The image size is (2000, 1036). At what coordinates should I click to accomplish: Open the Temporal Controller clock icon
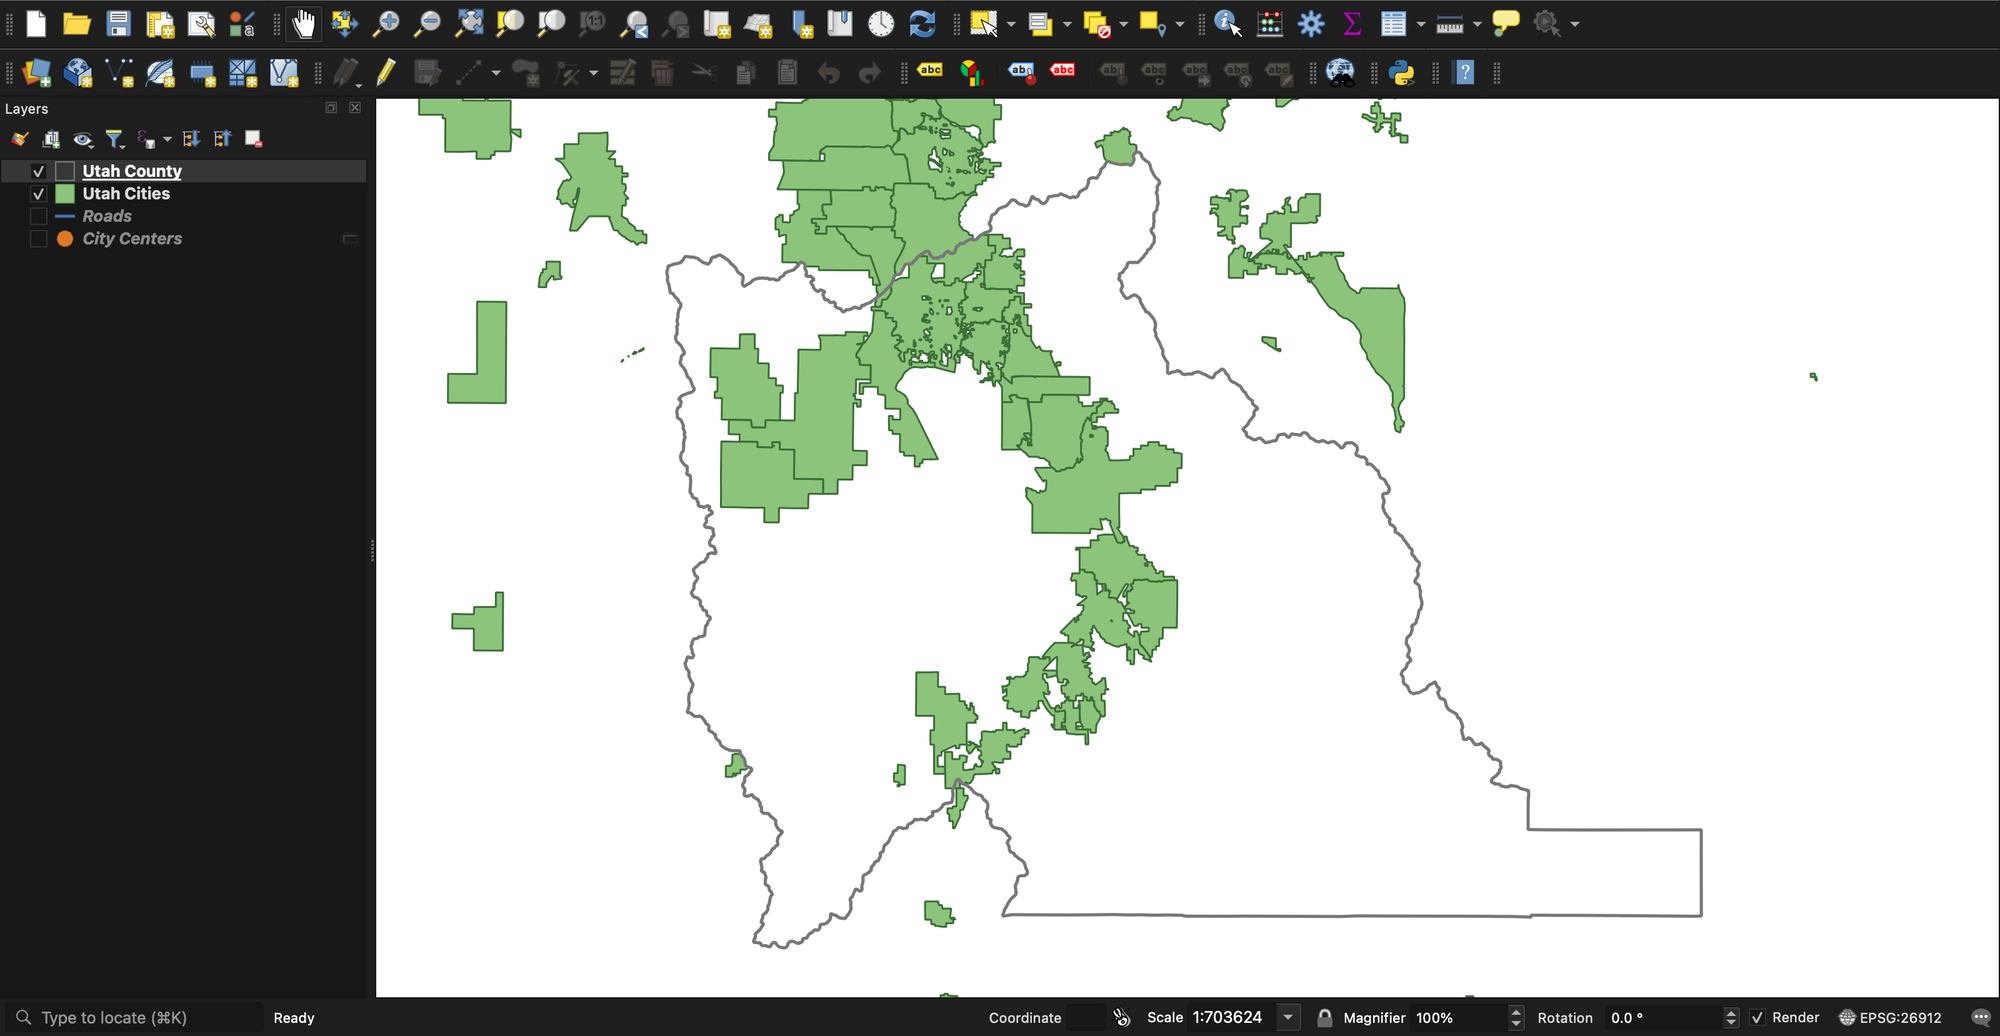click(881, 23)
